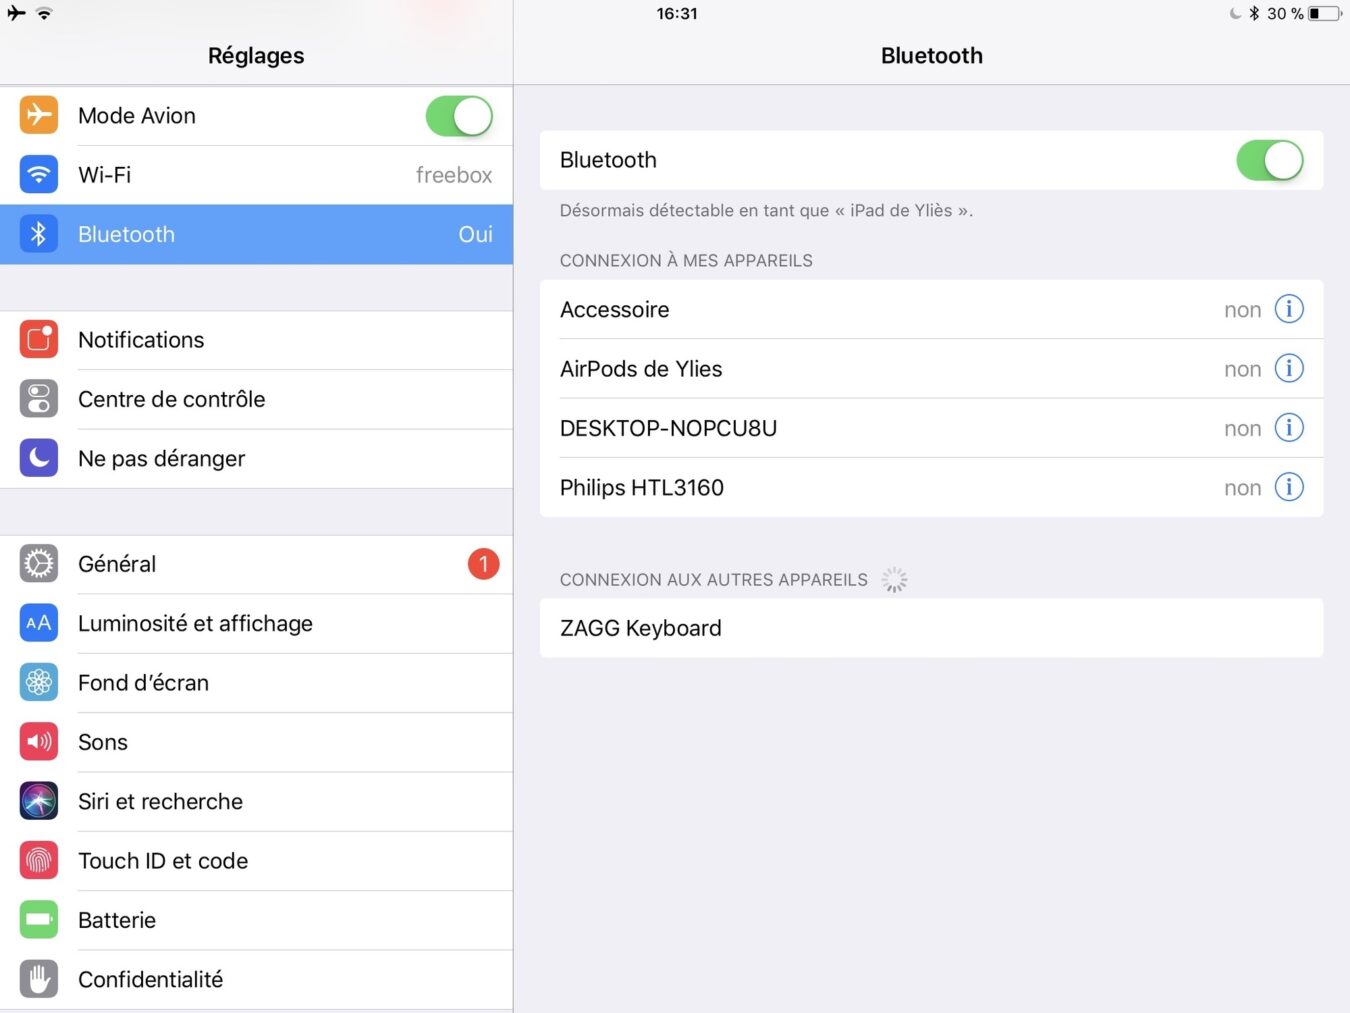1350x1013 pixels.
Task: Show details for DESKTOP-NOPCU8U device
Action: click(x=1289, y=428)
